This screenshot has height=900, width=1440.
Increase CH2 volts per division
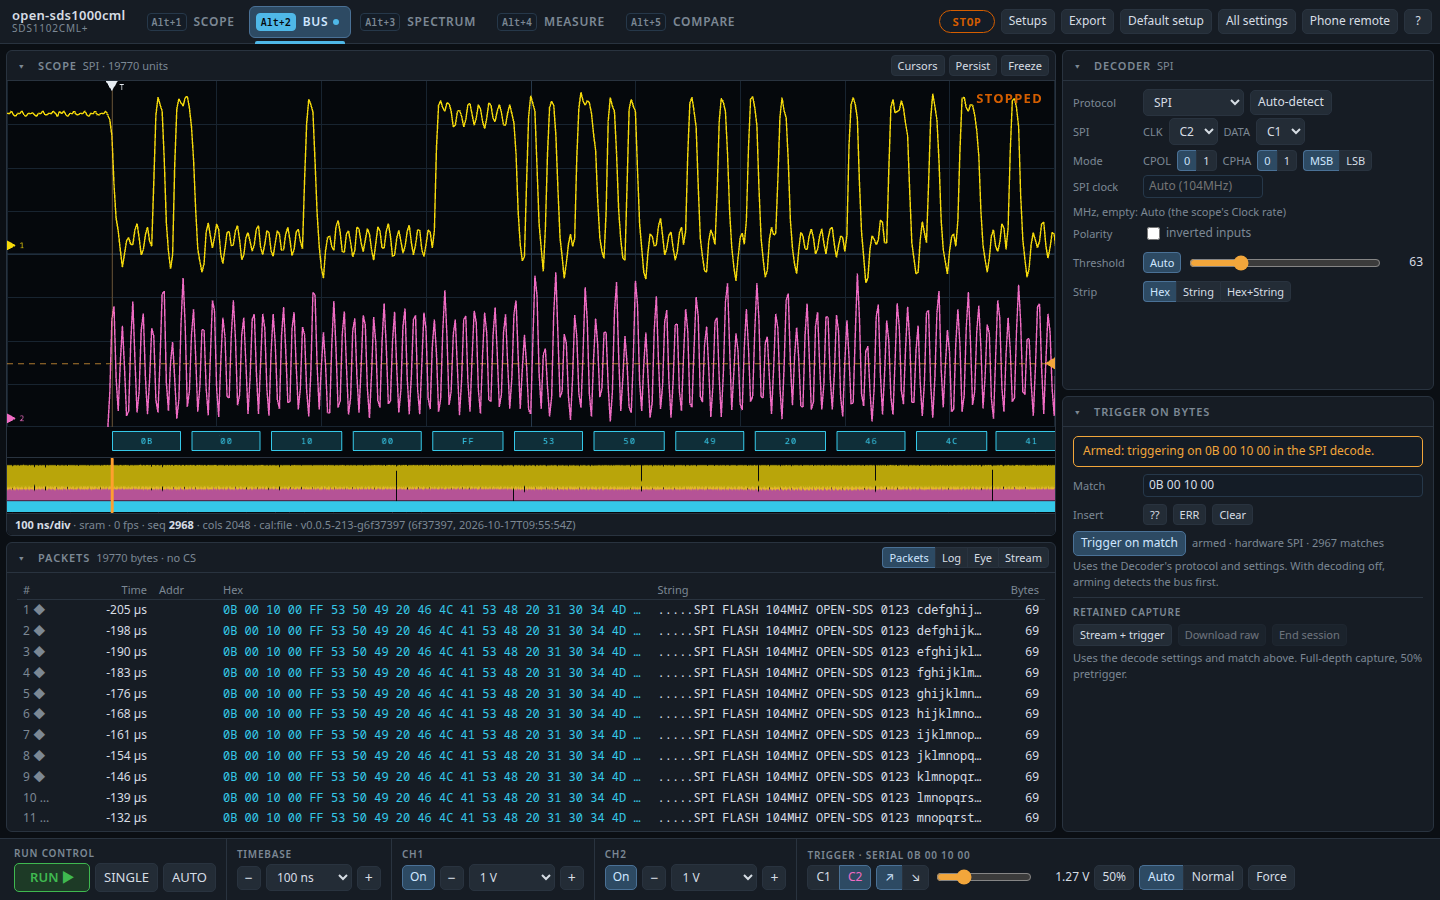pyautogui.click(x=774, y=878)
